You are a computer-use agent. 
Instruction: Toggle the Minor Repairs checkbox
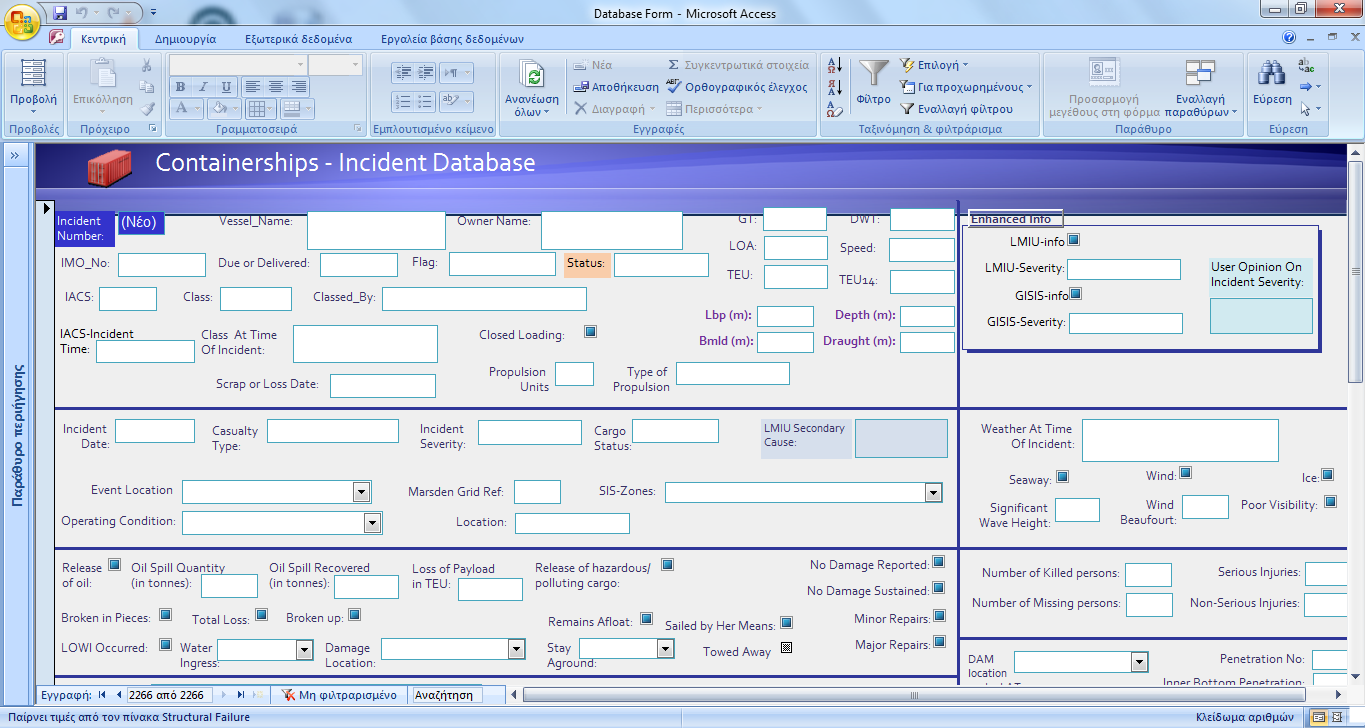pyautogui.click(x=939, y=617)
